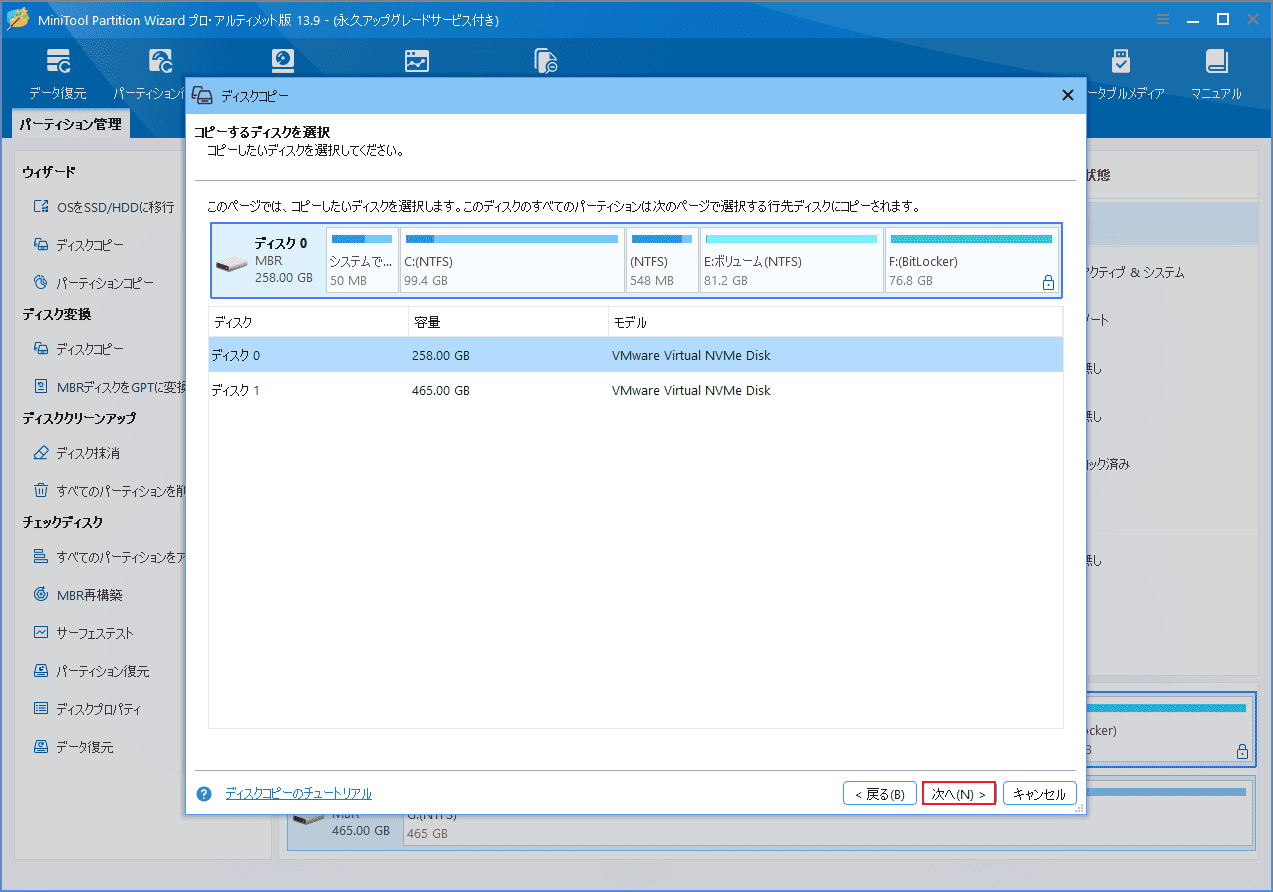Choose Convert MBR Disk to GPT option
Screen dimensions: 1273x892
pos(109,387)
